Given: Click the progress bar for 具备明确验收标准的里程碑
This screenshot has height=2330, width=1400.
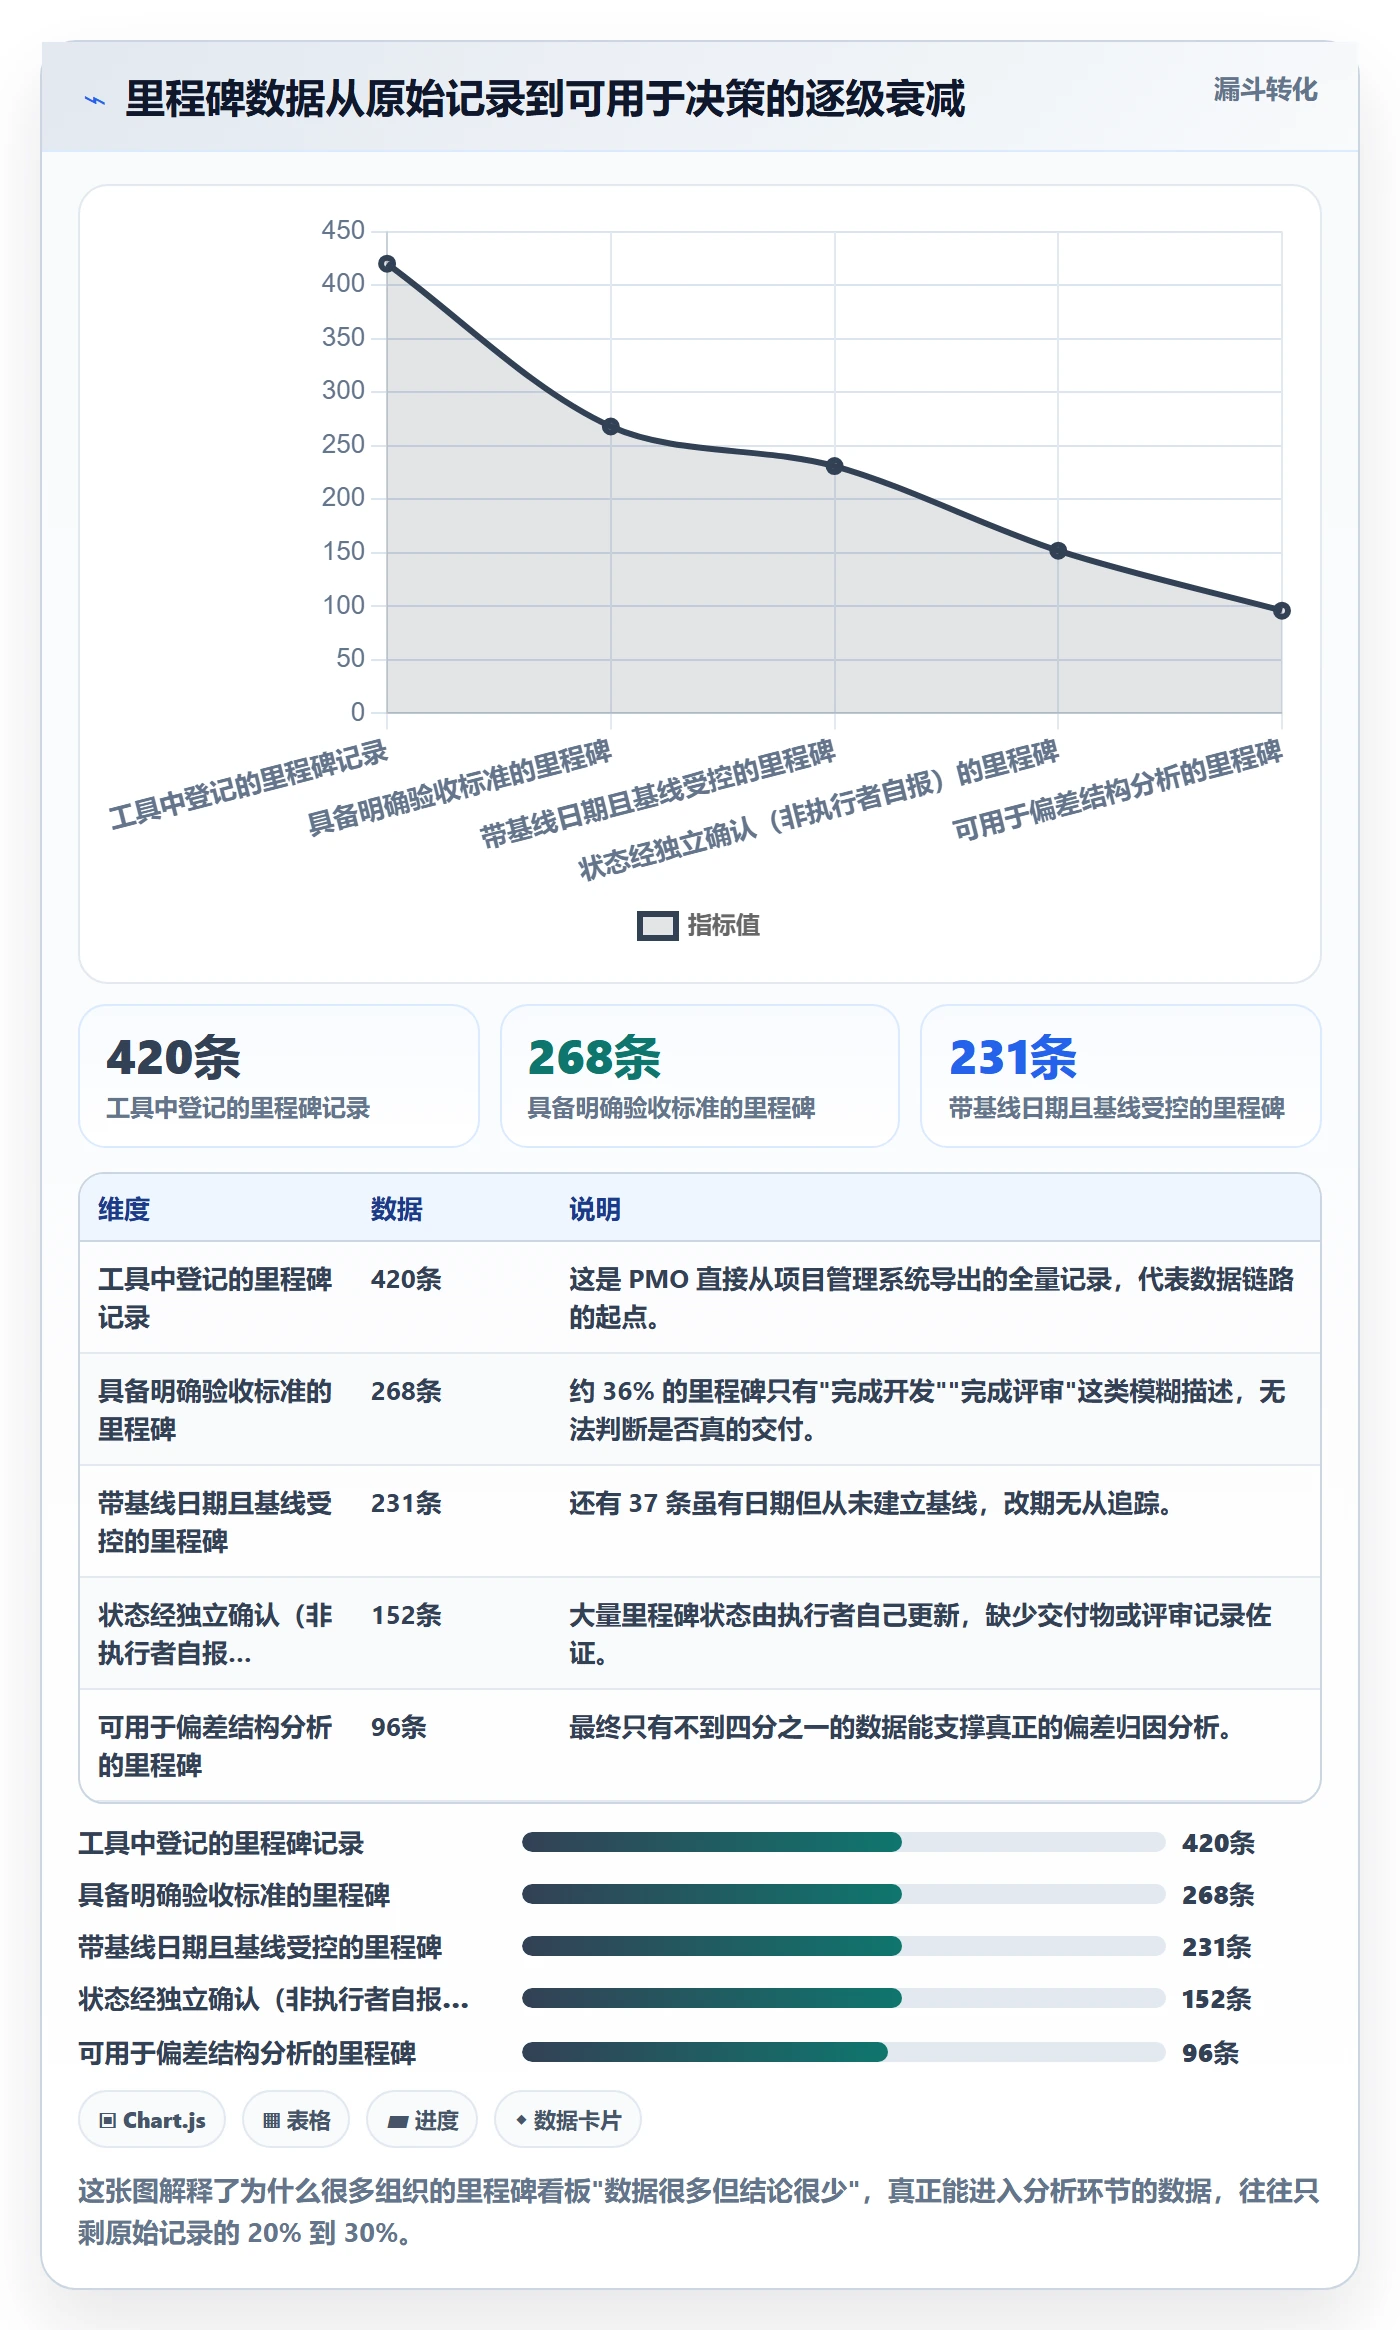Looking at the screenshot, I should click(x=844, y=1894).
